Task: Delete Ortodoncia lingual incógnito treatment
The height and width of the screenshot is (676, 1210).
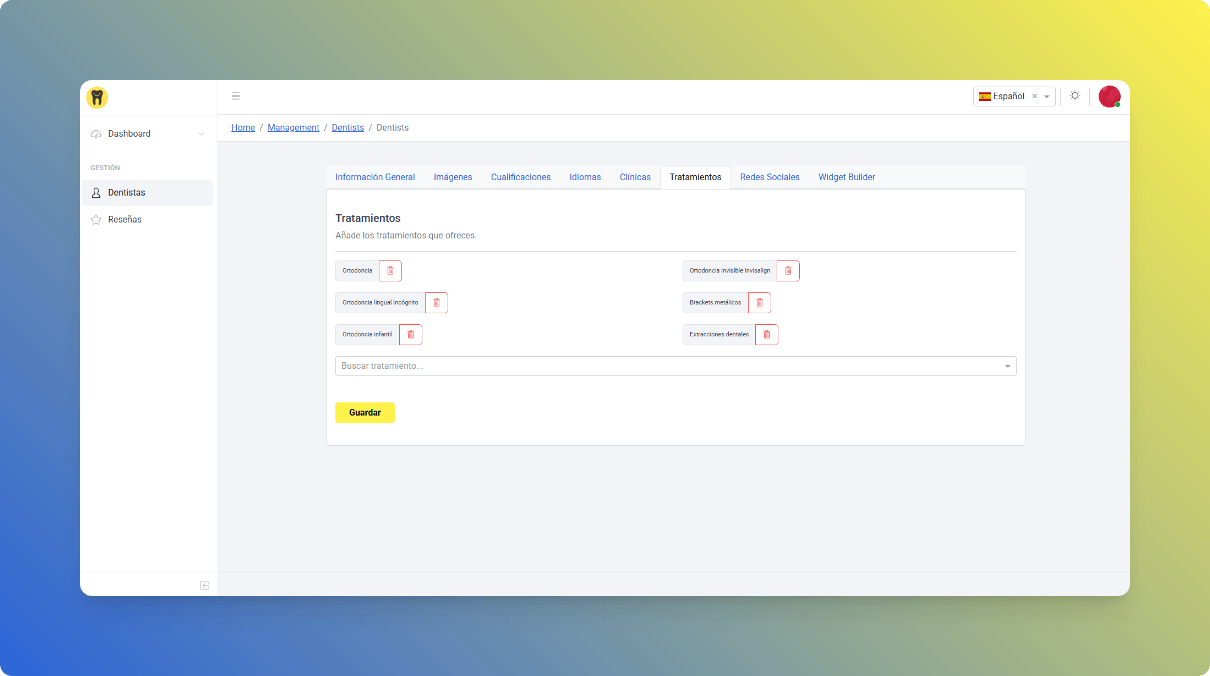Action: click(436, 303)
